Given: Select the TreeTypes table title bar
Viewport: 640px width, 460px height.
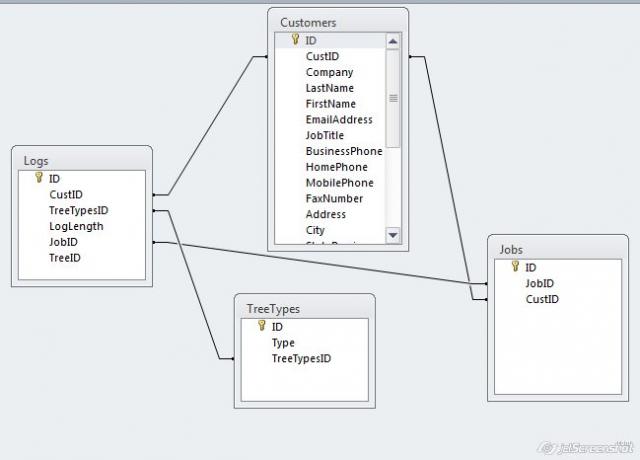Looking at the screenshot, I should [305, 309].
